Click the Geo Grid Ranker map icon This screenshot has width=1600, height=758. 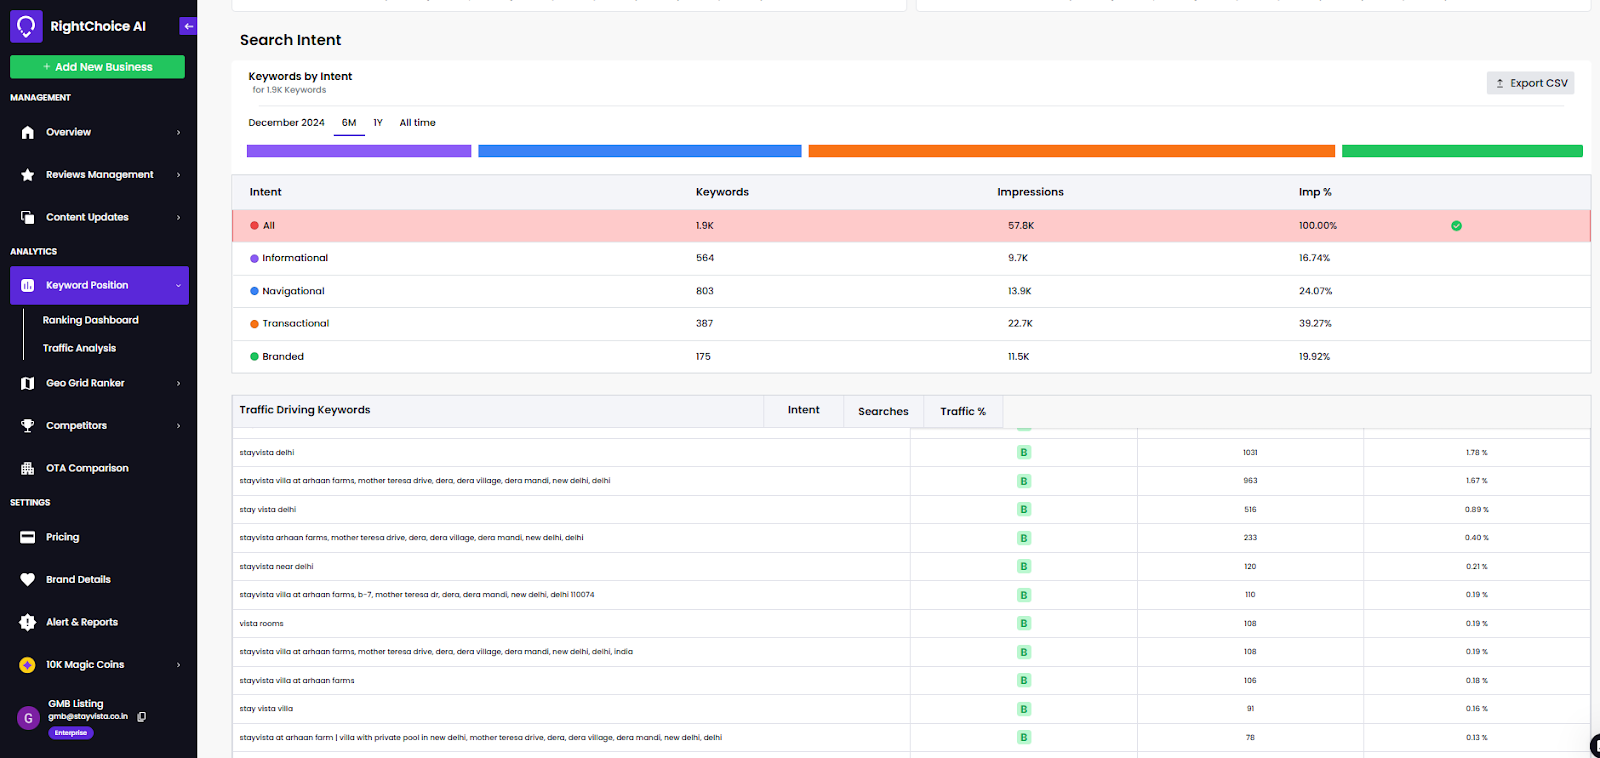click(x=28, y=383)
